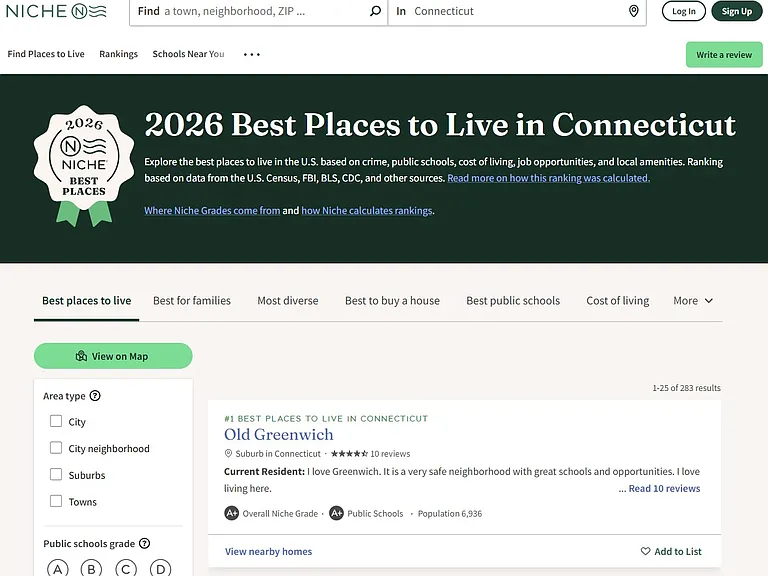Select public schools grade D
The image size is (768, 576).
tap(160, 568)
